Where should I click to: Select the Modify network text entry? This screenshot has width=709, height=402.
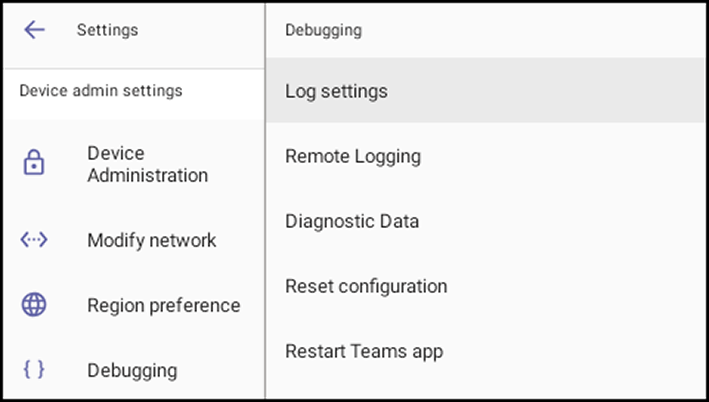pos(151,240)
